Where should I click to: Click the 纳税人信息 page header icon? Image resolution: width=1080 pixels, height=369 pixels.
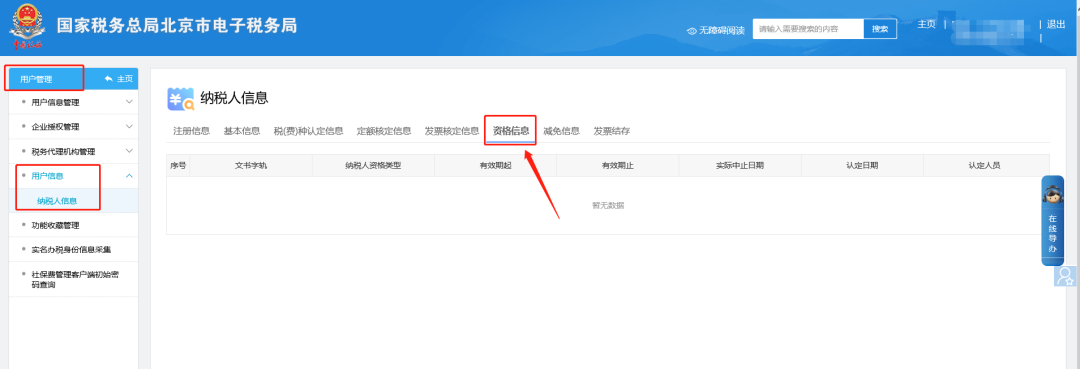click(x=180, y=98)
